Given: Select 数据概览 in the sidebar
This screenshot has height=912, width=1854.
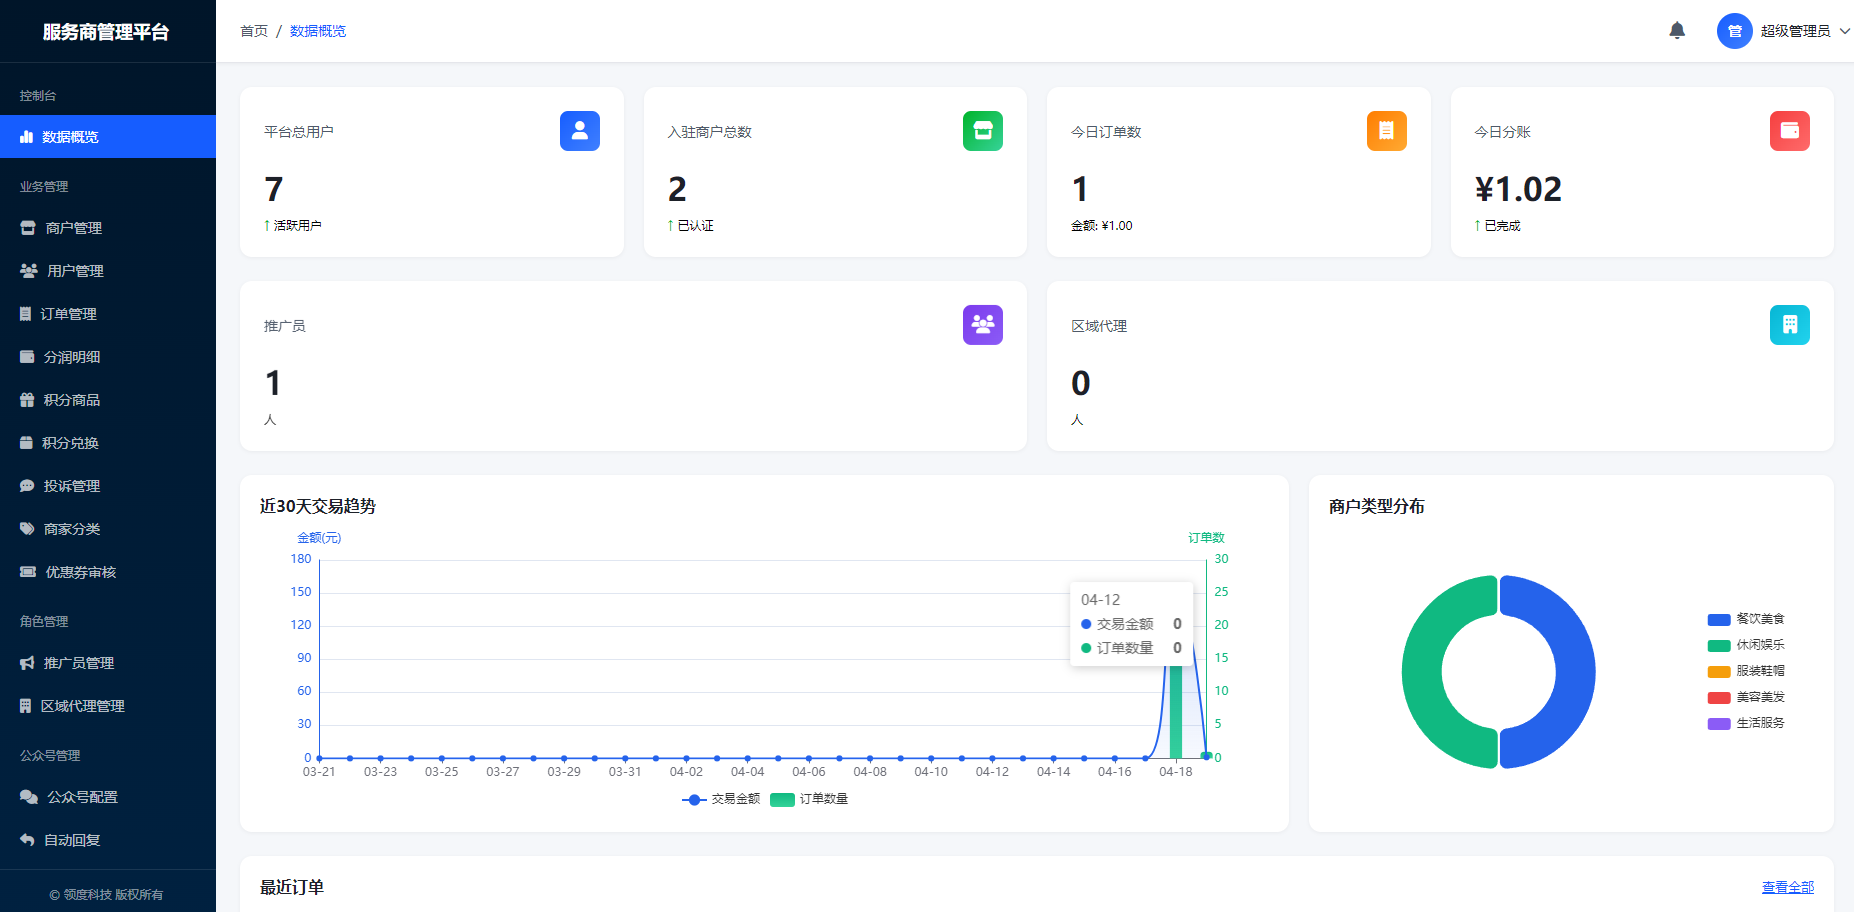Looking at the screenshot, I should point(108,137).
